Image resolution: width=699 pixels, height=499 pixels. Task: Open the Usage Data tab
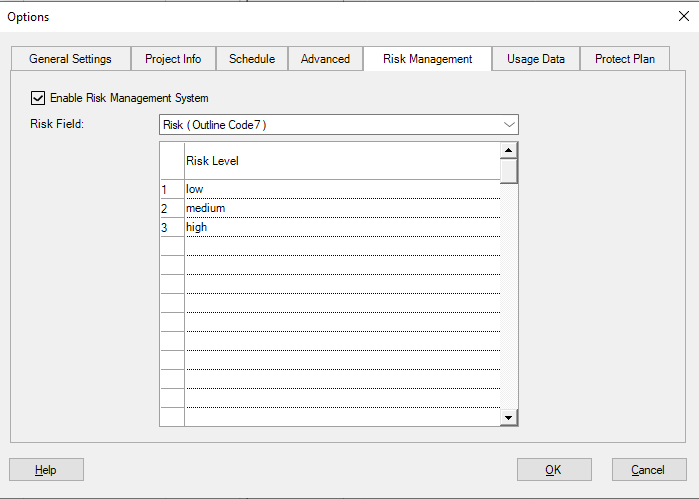pyautogui.click(x=535, y=59)
